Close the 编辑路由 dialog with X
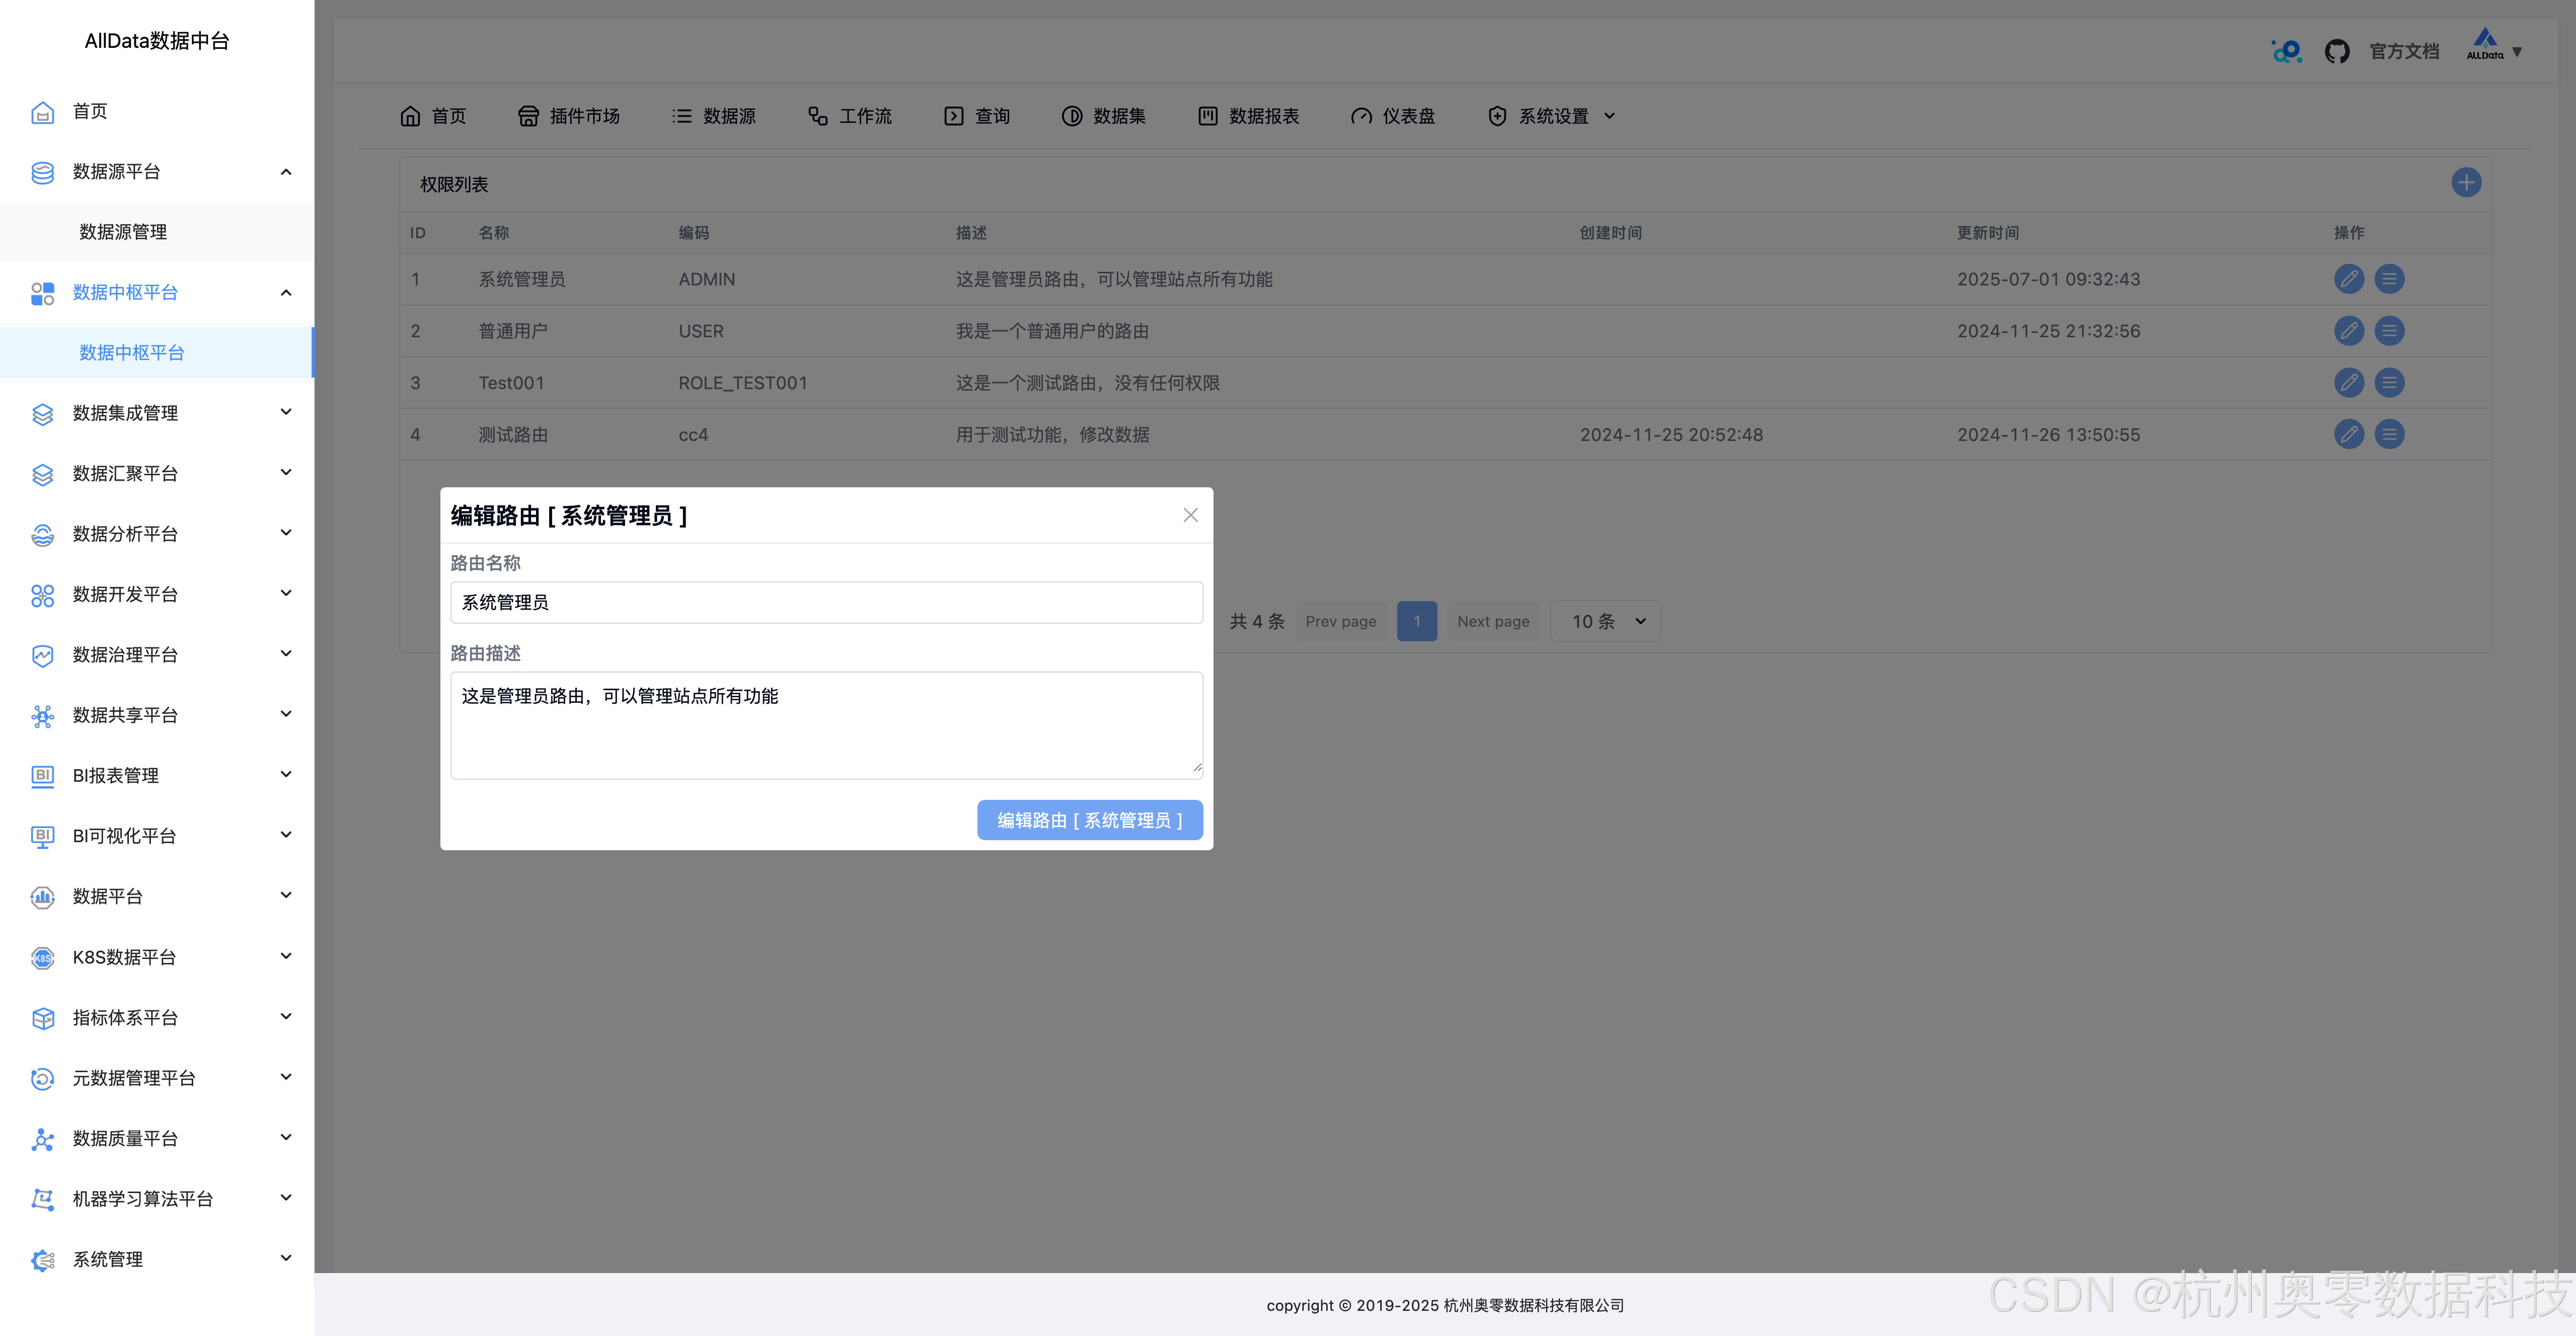 (1190, 515)
